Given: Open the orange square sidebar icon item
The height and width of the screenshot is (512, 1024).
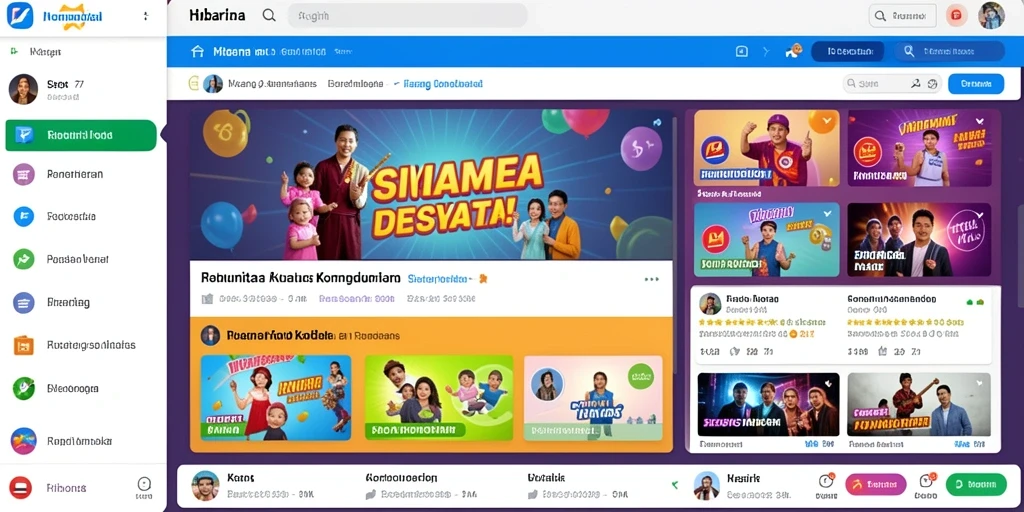Looking at the screenshot, I should point(24,345).
